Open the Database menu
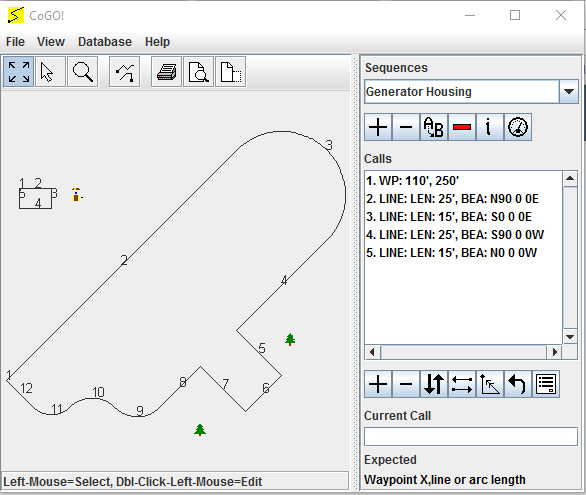 pyautogui.click(x=105, y=42)
